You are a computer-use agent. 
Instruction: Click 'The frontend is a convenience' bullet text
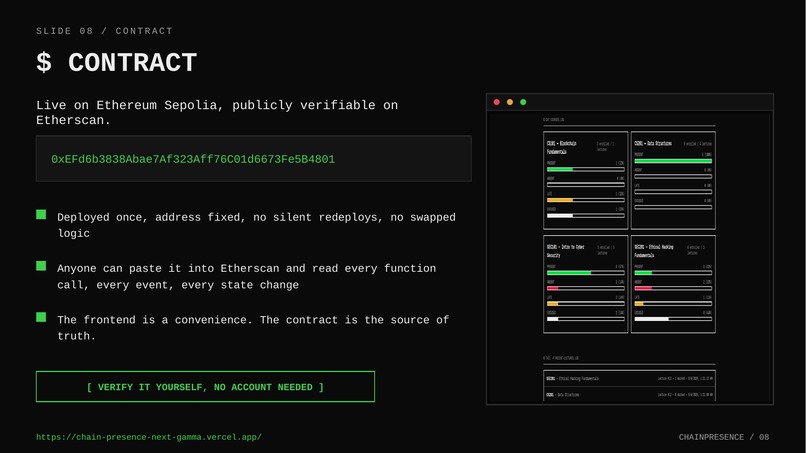click(253, 328)
